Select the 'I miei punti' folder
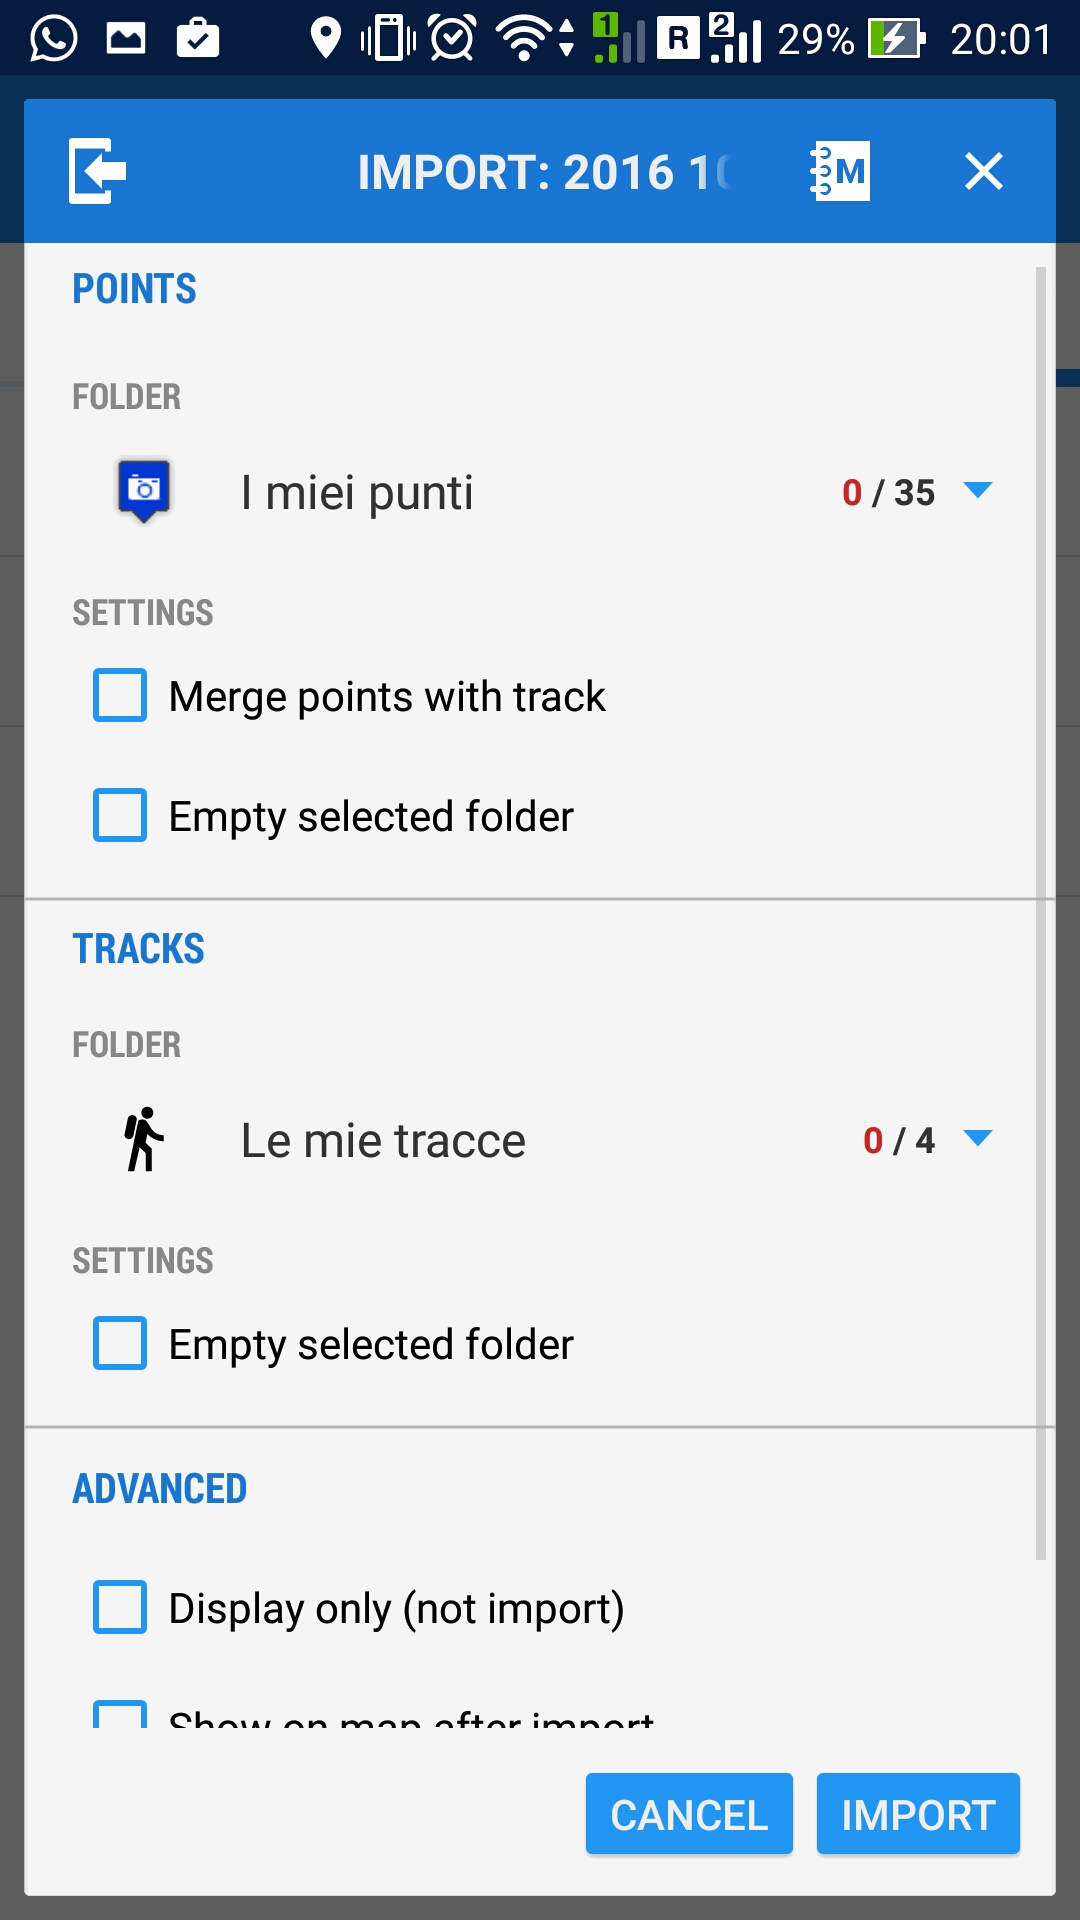This screenshot has height=1920, width=1080. 357,492
